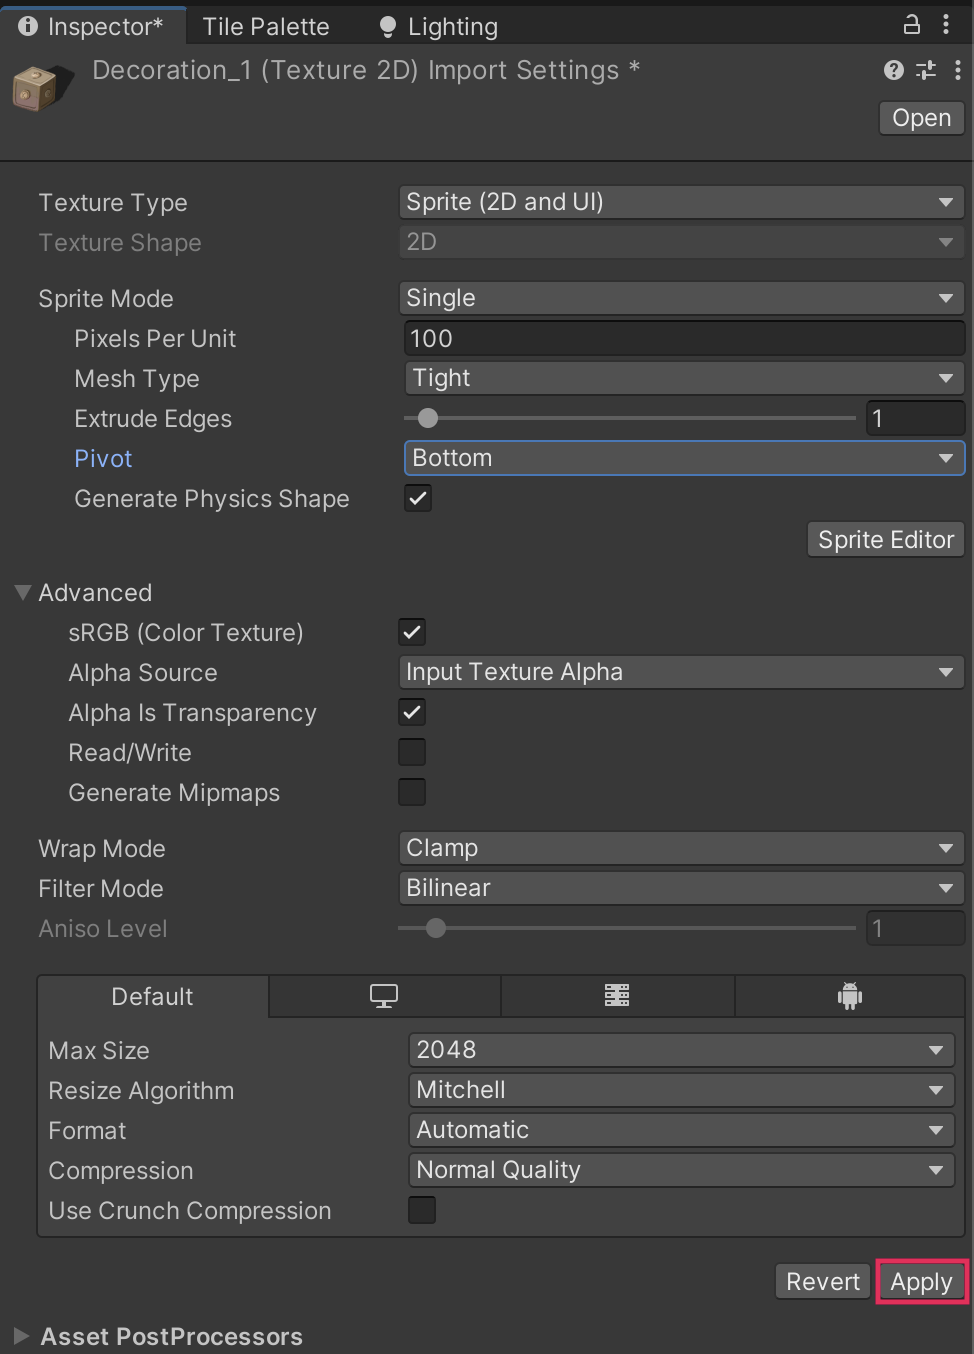Select the Standalone monitor platform tab
Screen dimensions: 974x1354
384,996
